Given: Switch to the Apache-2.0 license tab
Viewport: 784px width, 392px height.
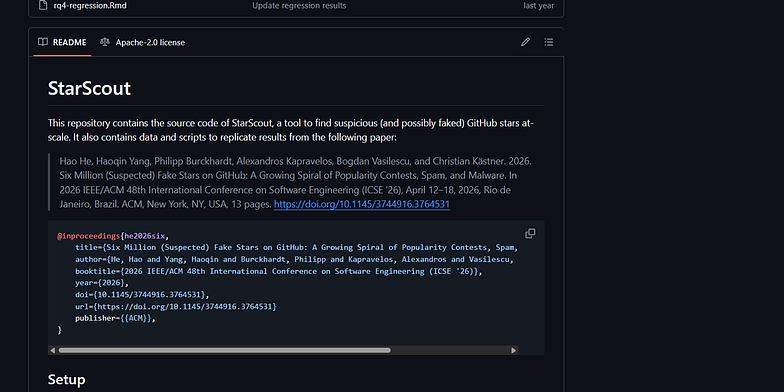Looking at the screenshot, I should [142, 42].
